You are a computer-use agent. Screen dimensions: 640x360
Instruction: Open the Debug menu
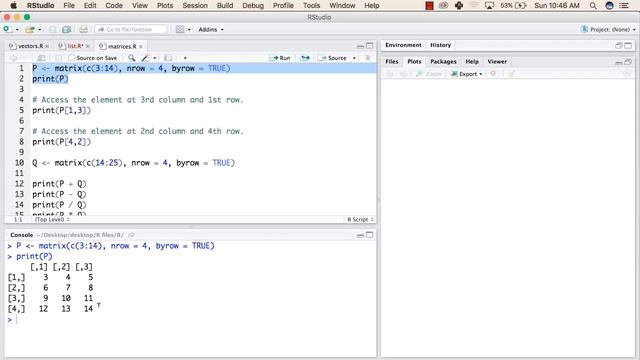click(253, 6)
